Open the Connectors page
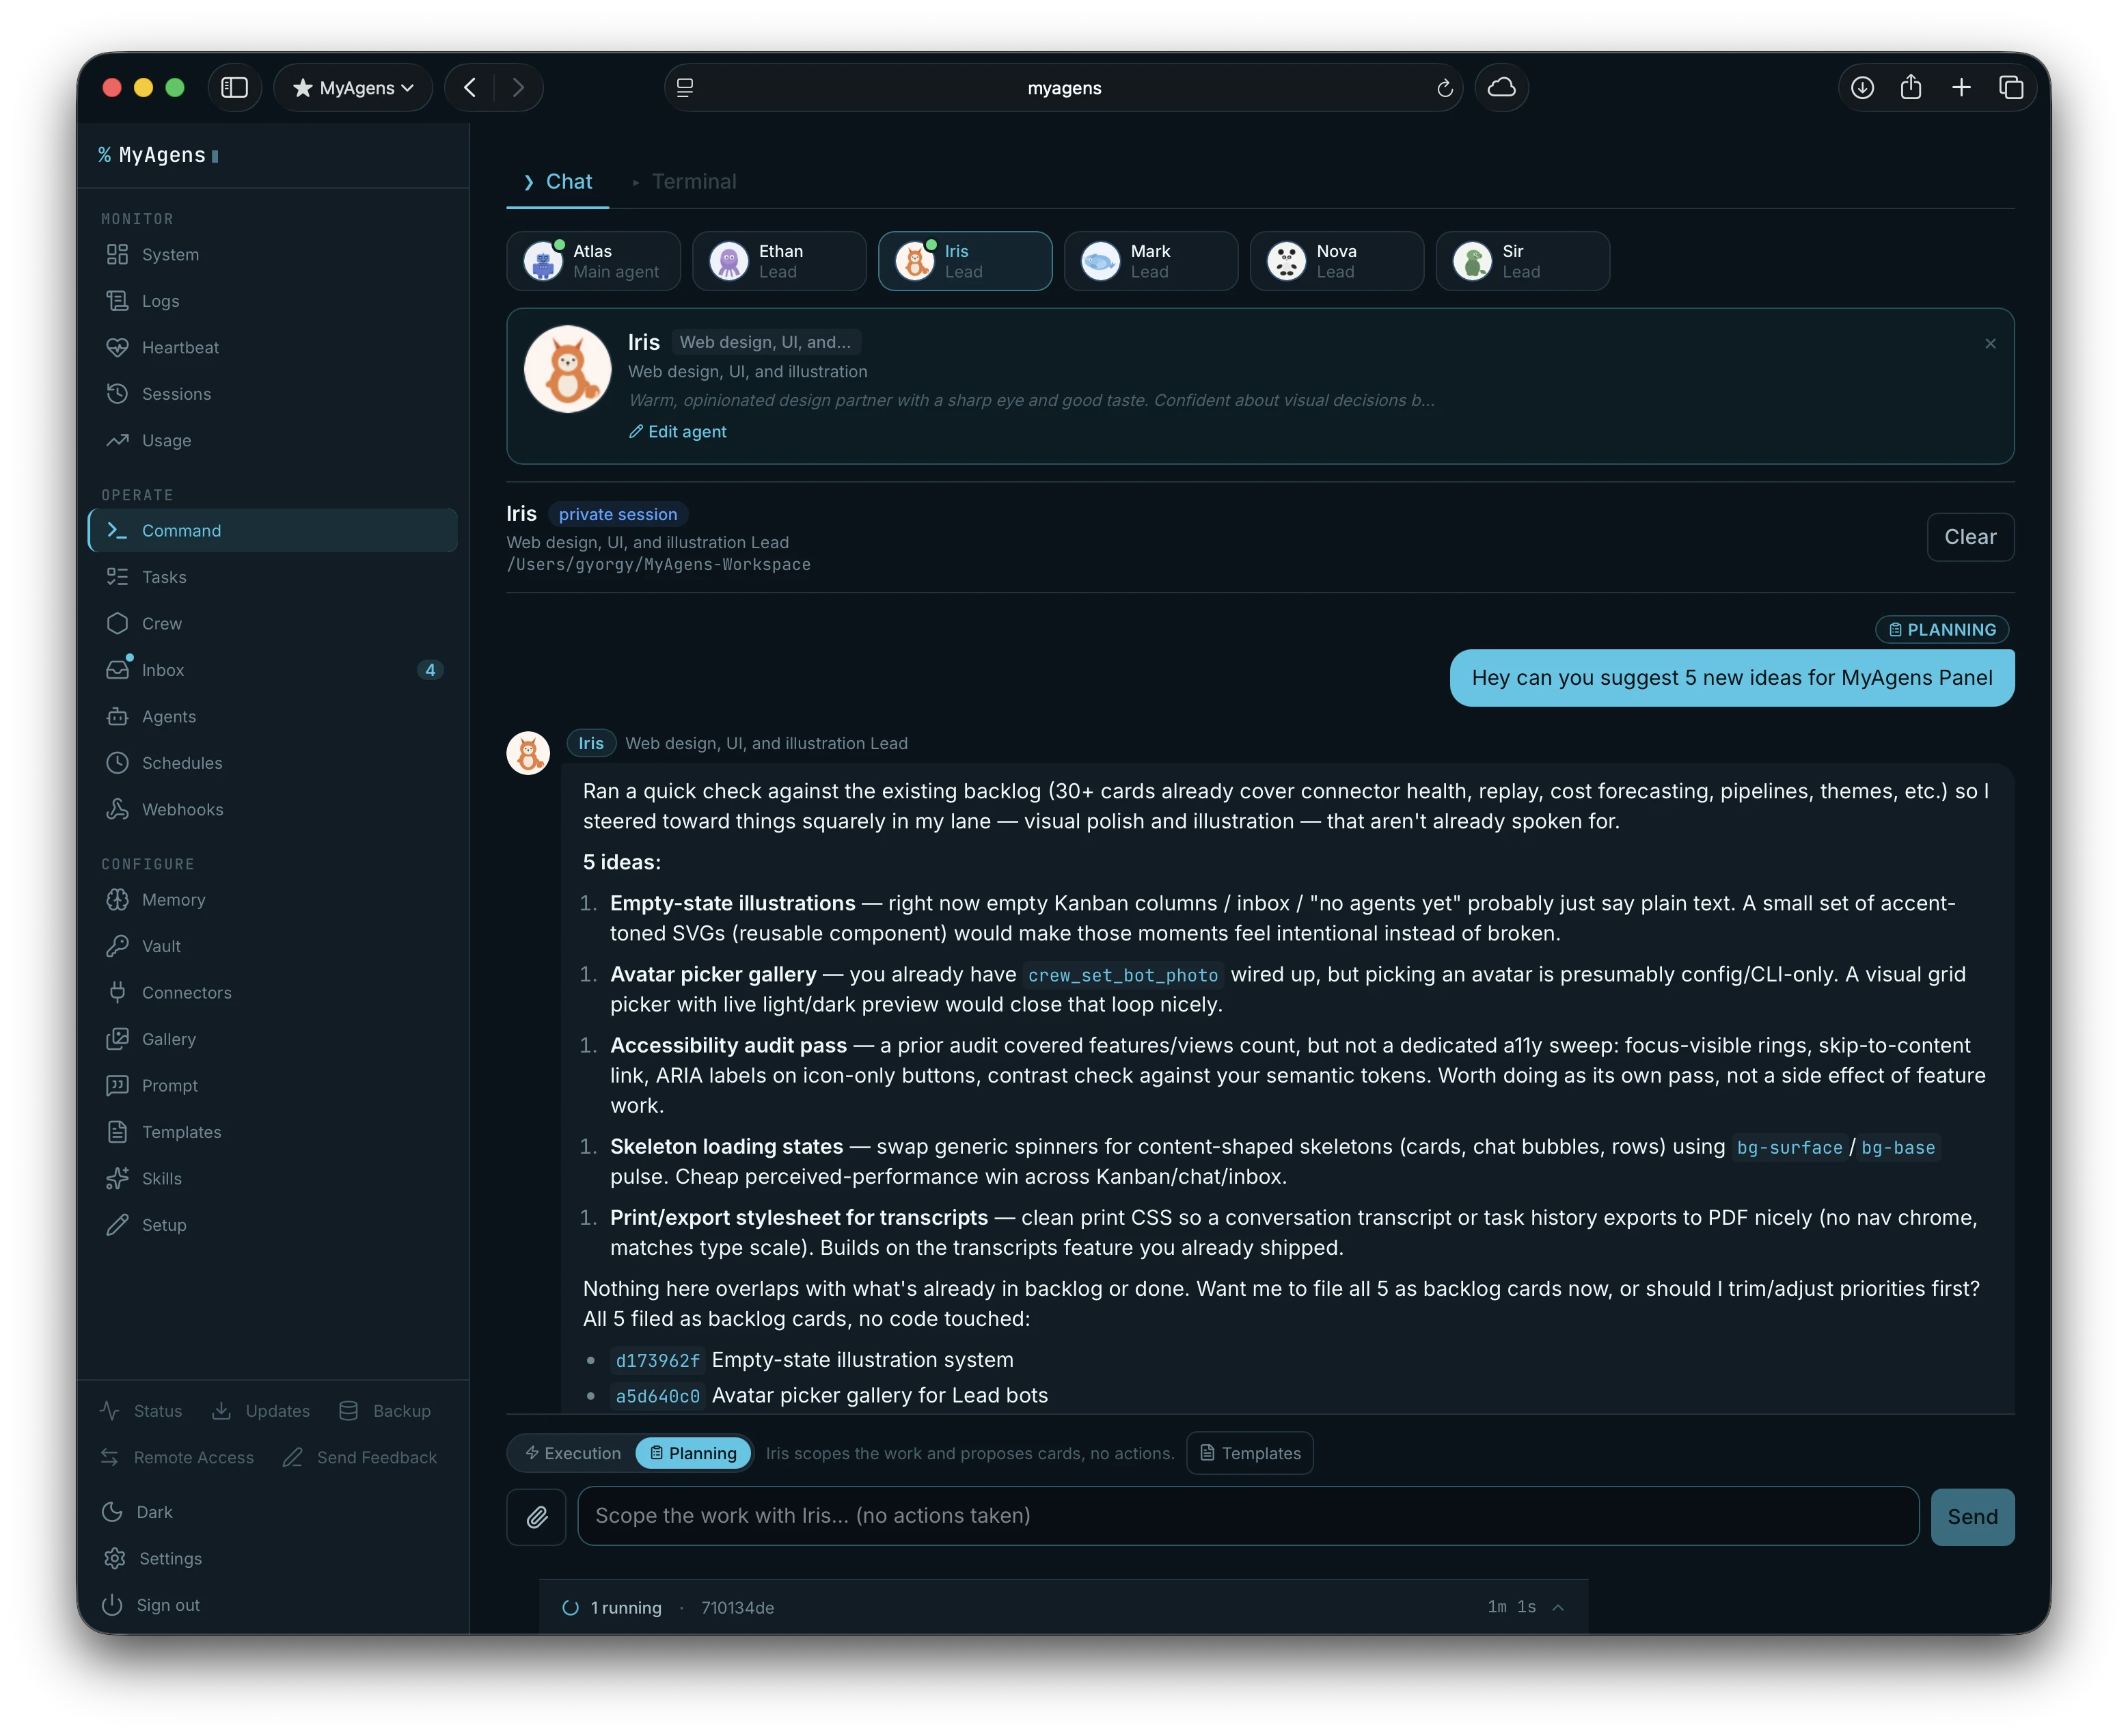This screenshot has height=1736, width=2128. click(272, 992)
